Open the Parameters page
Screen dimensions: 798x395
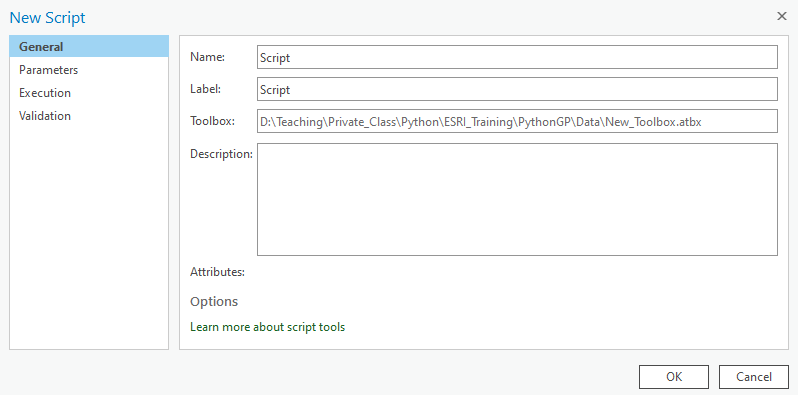pos(89,70)
